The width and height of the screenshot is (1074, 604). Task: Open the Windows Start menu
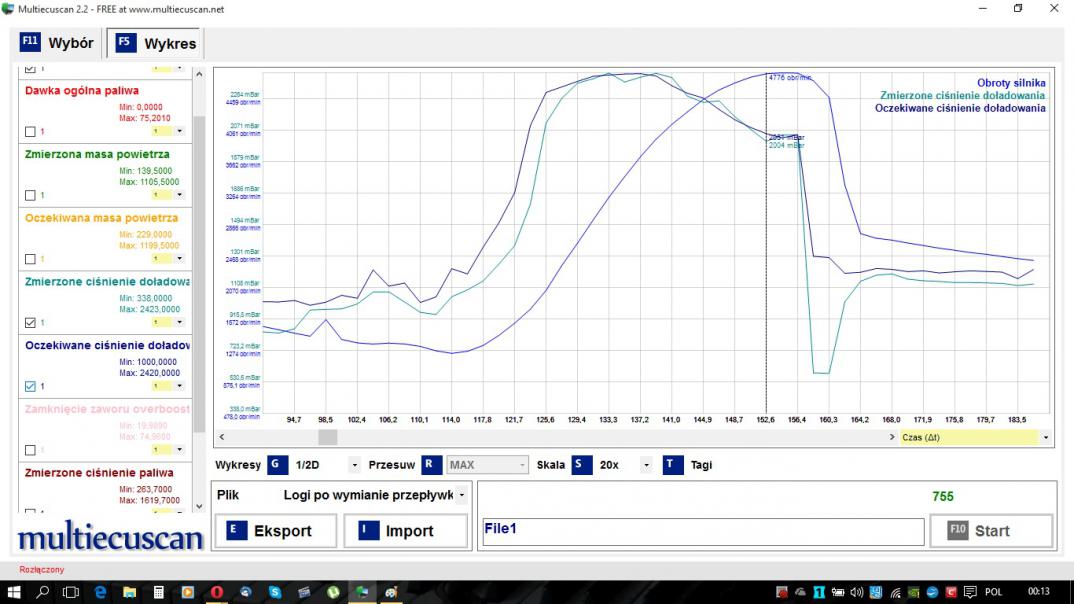click(x=14, y=592)
